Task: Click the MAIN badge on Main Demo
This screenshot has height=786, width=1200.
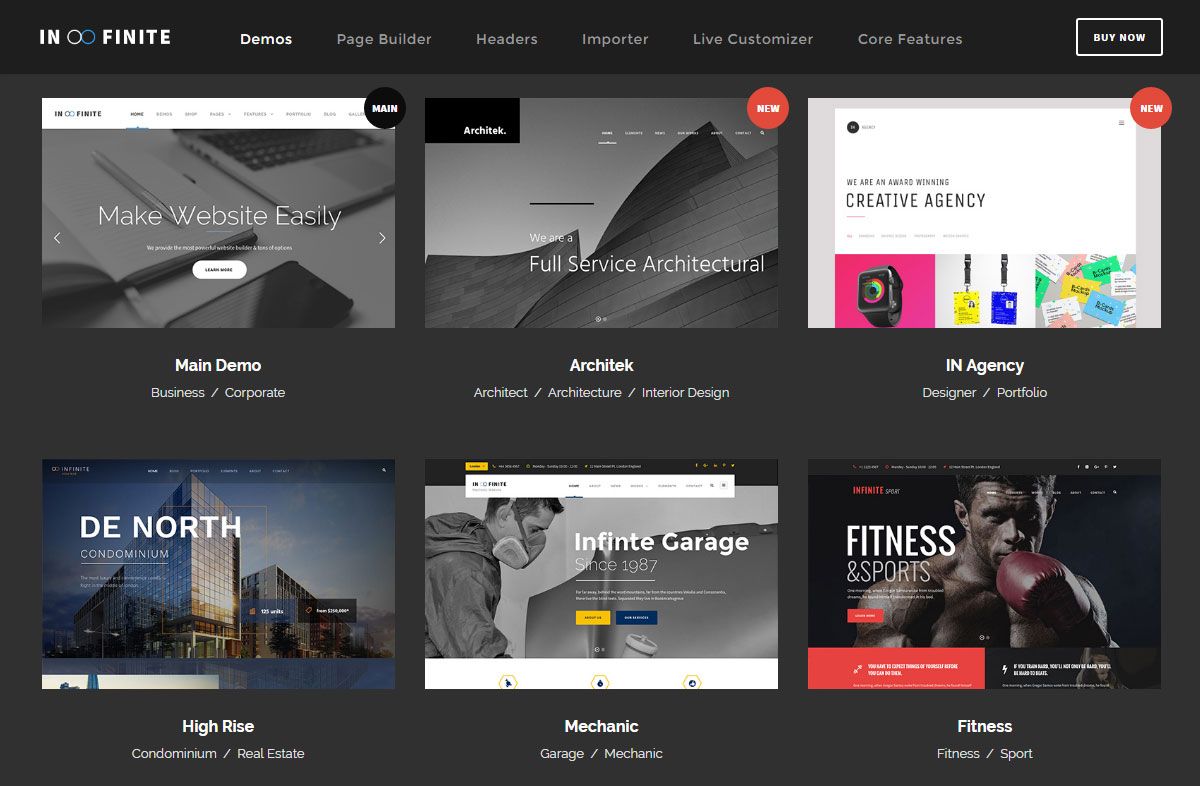Action: click(385, 108)
